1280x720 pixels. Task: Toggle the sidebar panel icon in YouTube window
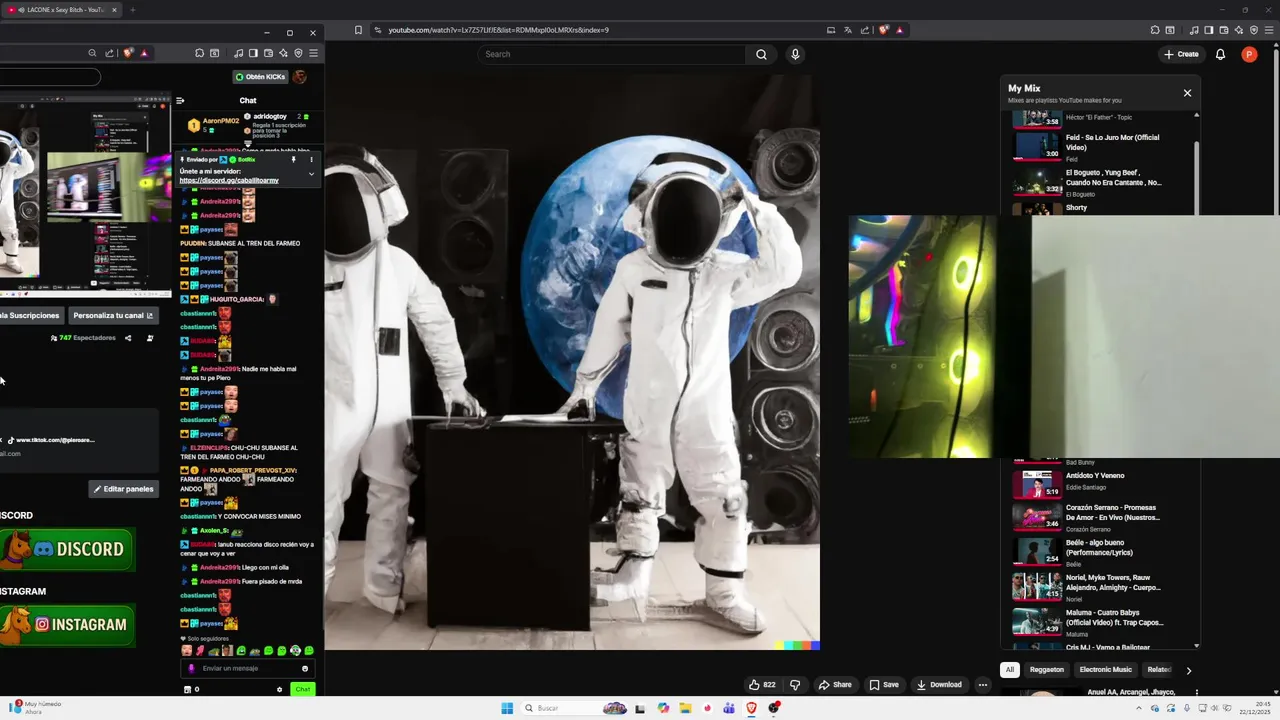[x=1209, y=30]
